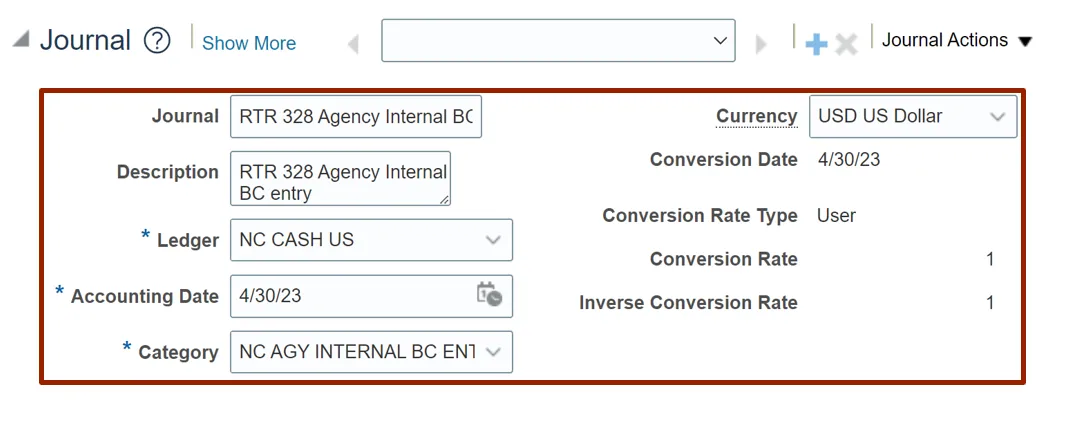
Task: Select the Conversion Rate Type value User
Action: (836, 215)
